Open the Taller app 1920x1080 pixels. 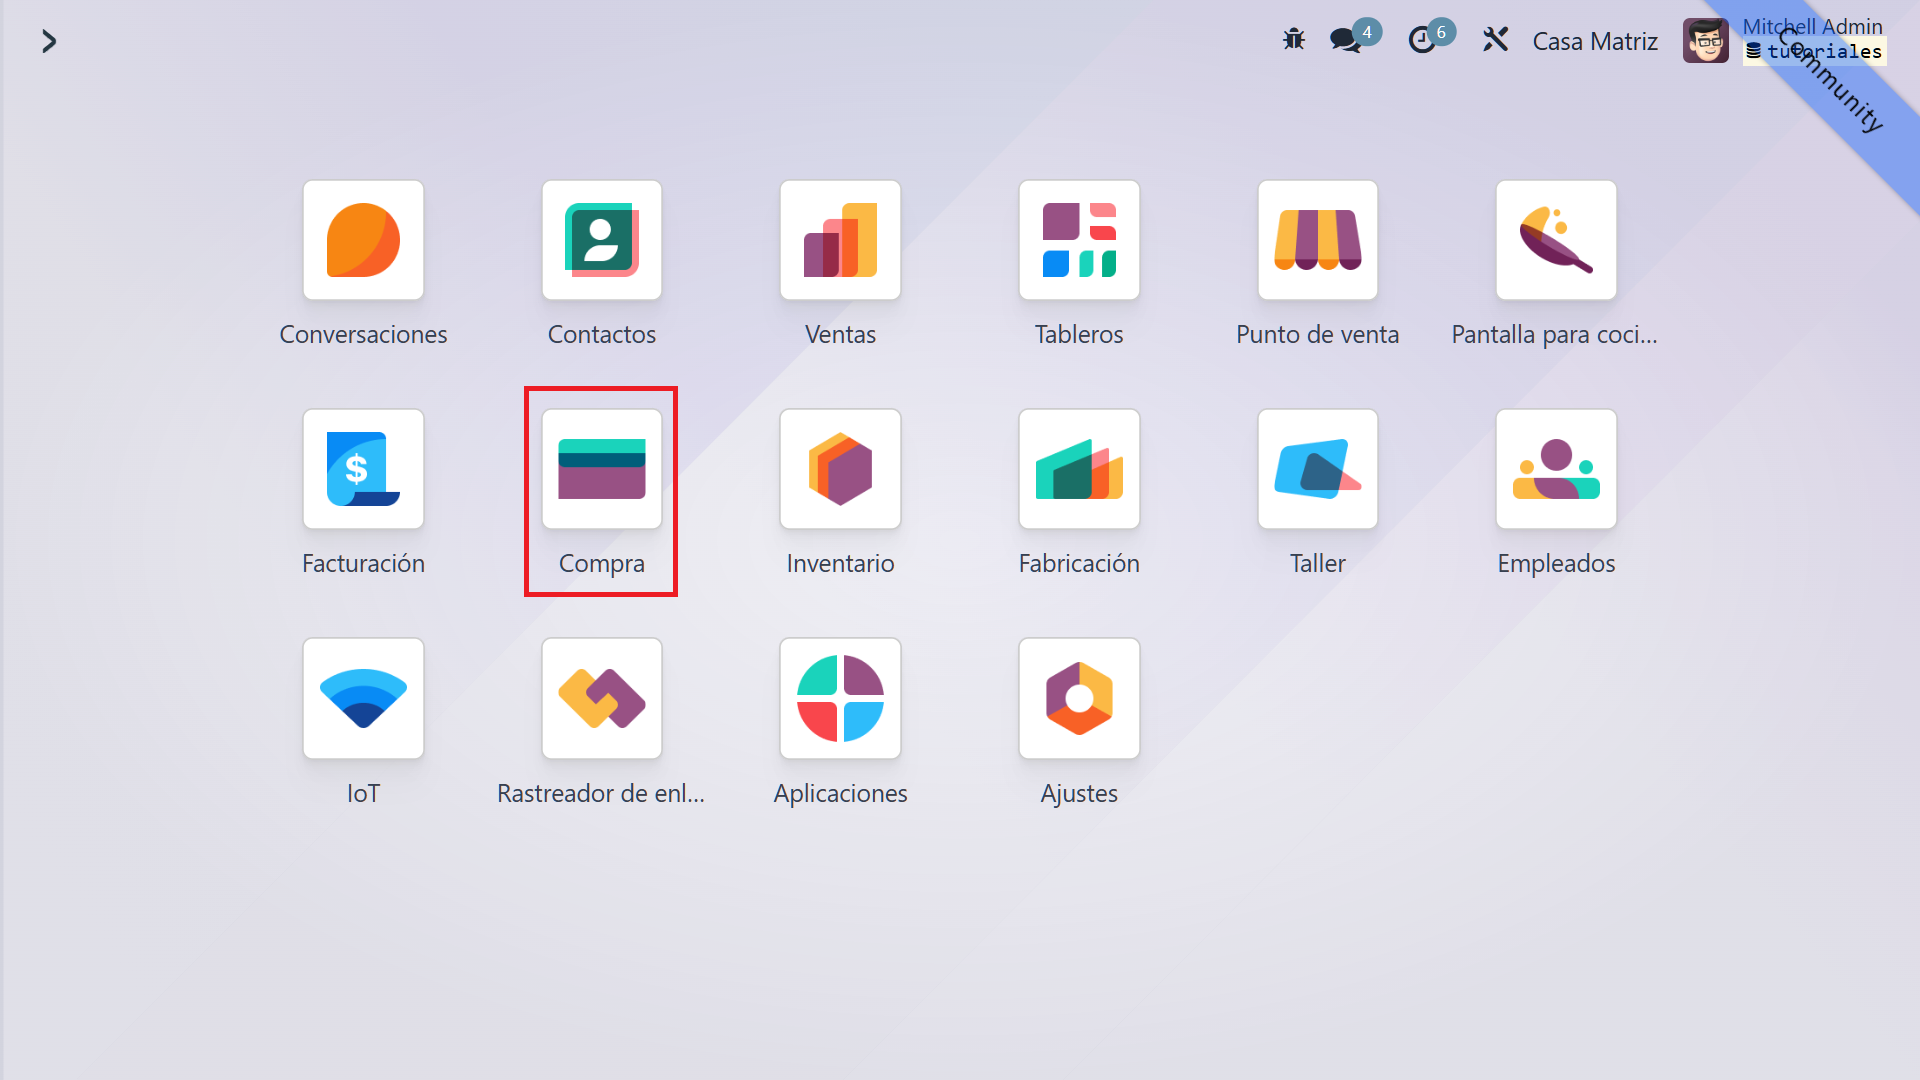tap(1317, 470)
